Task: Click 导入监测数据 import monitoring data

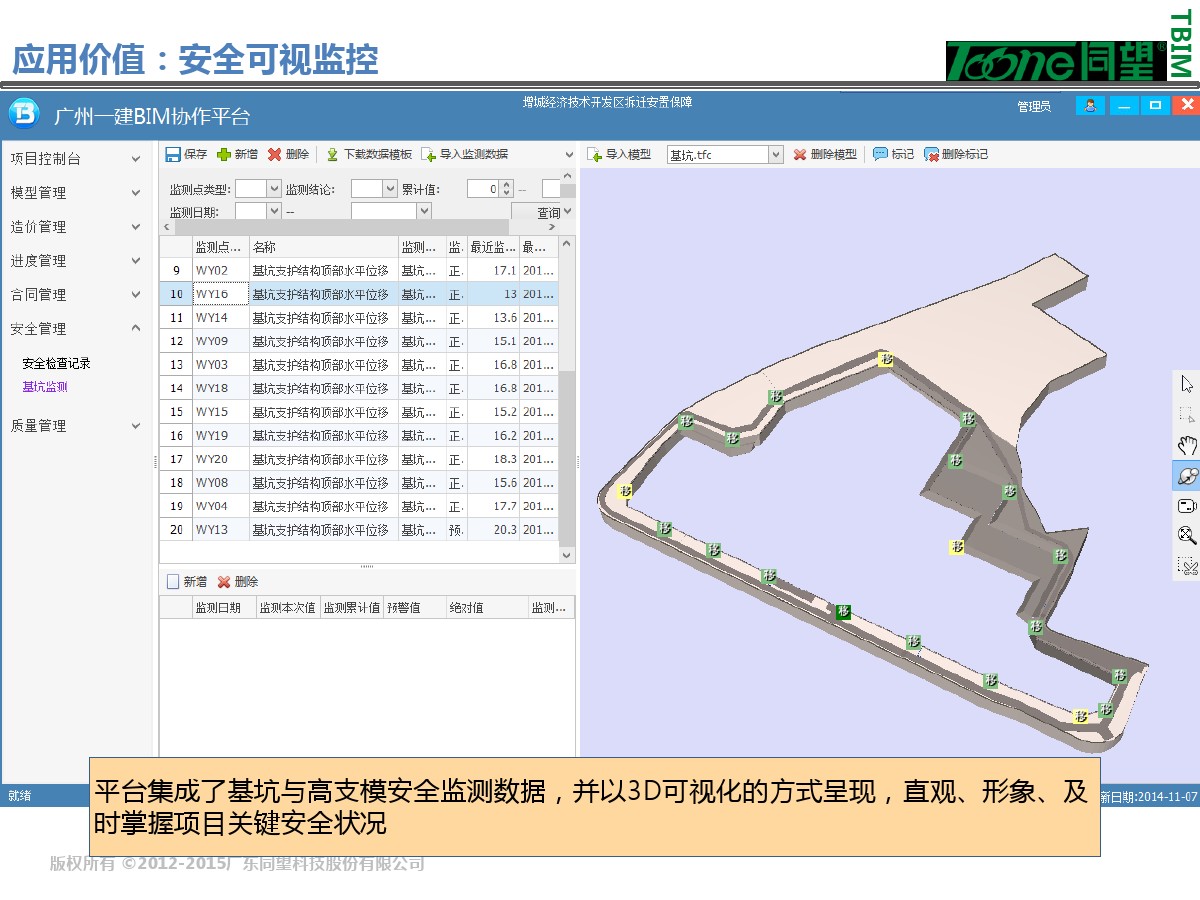Action: [x=464, y=154]
